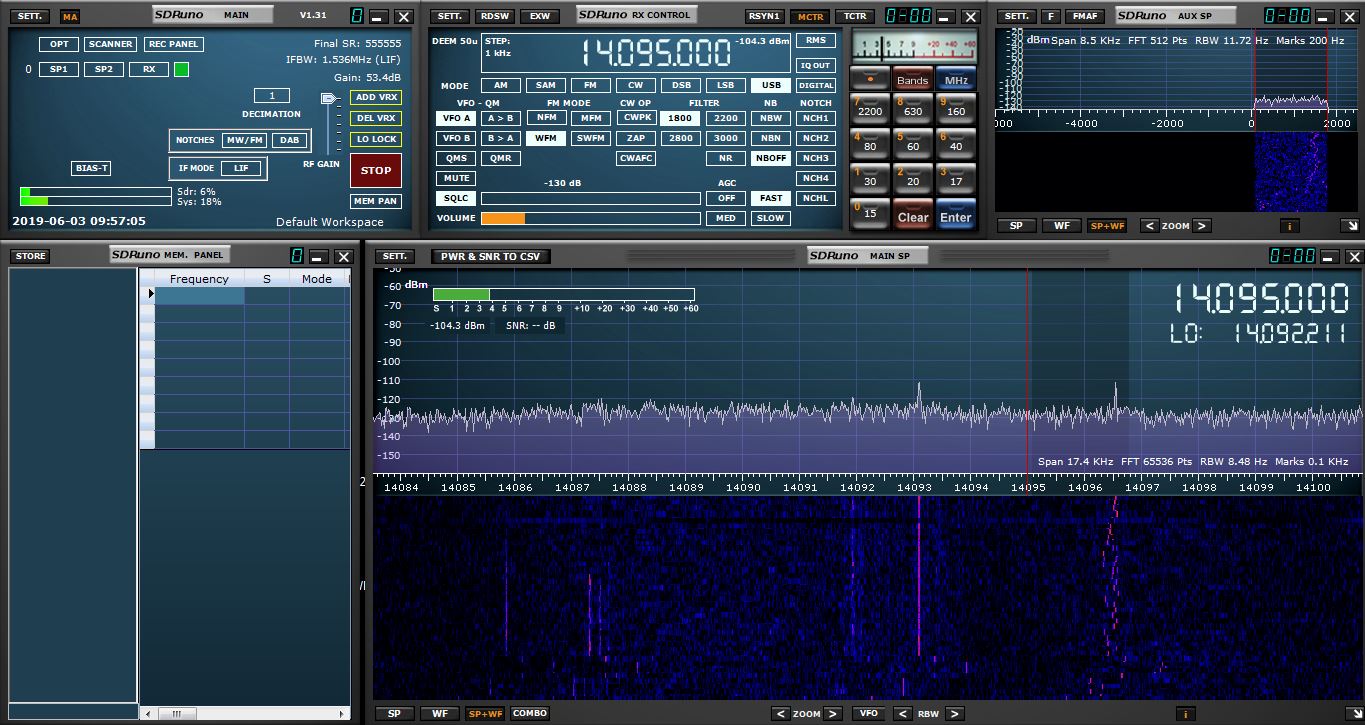Click the Mem. Panel horizontal scrollbar

coord(245,714)
